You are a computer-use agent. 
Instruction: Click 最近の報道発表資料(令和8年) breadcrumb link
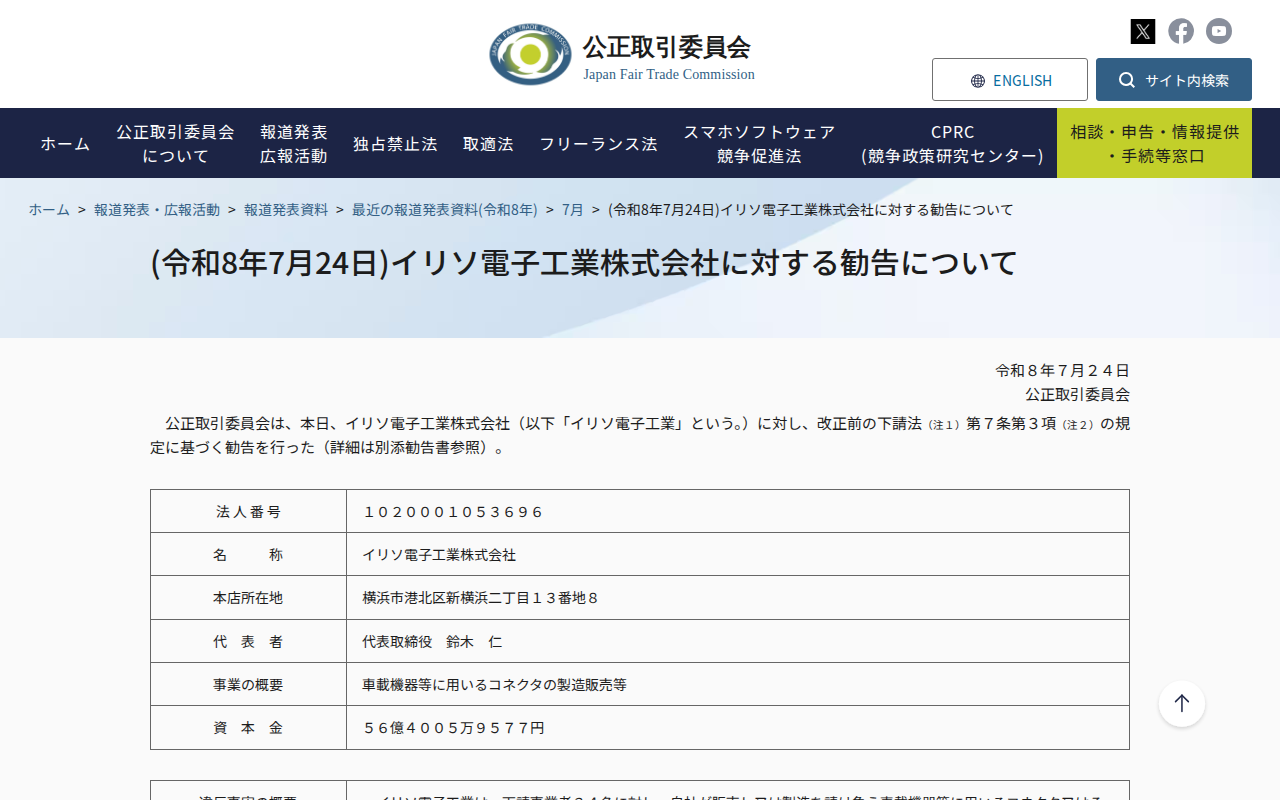tap(445, 210)
